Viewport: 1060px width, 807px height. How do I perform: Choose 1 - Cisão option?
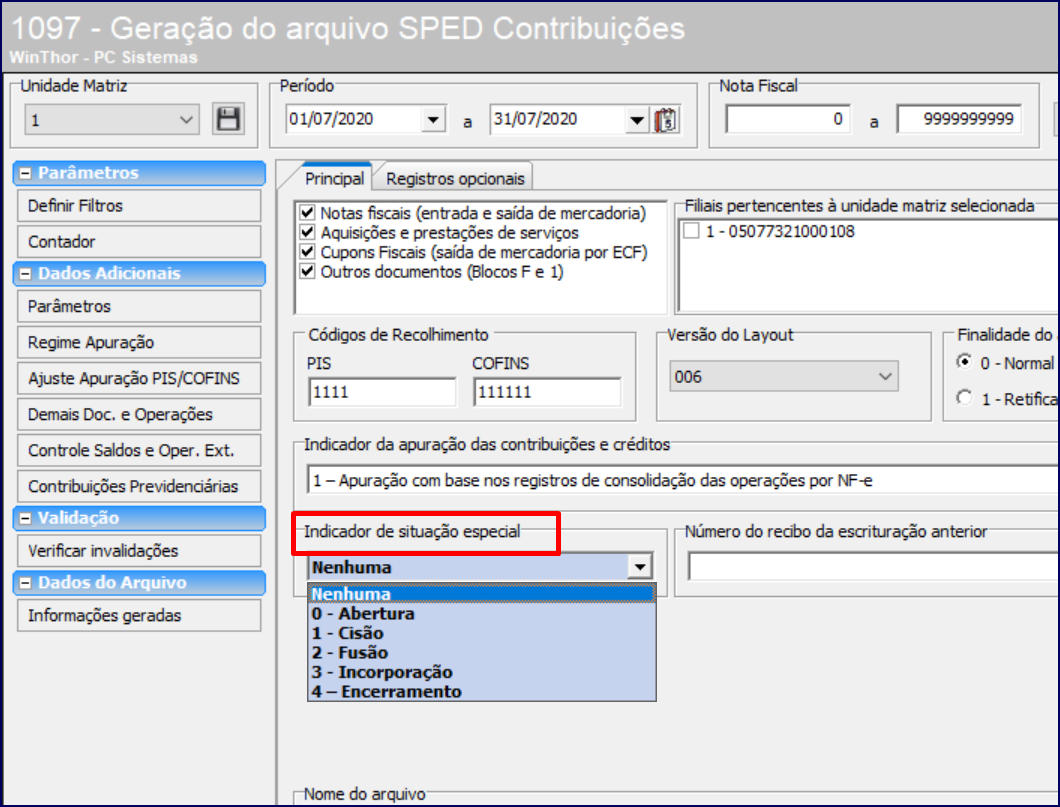point(481,633)
